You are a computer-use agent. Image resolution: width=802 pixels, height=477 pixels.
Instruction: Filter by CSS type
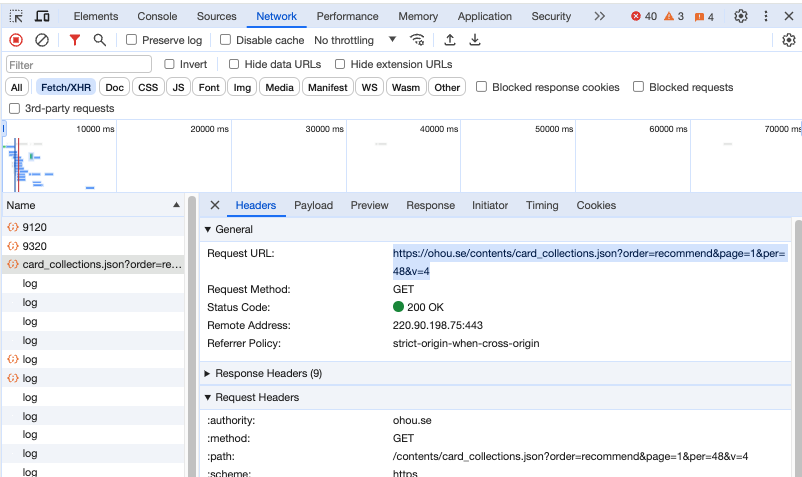[148, 87]
